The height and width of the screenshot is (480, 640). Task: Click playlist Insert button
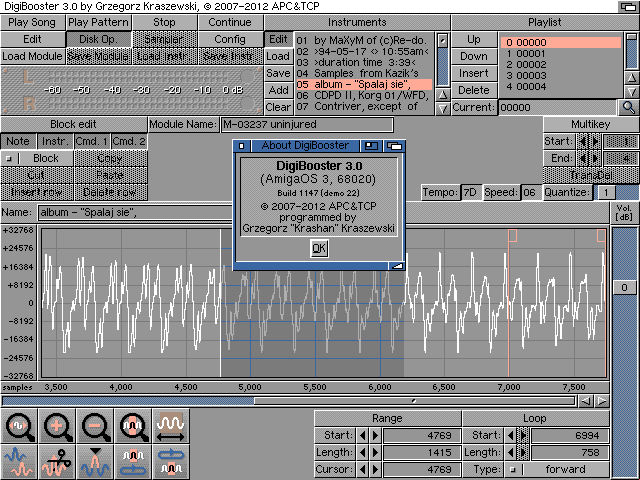click(x=474, y=73)
